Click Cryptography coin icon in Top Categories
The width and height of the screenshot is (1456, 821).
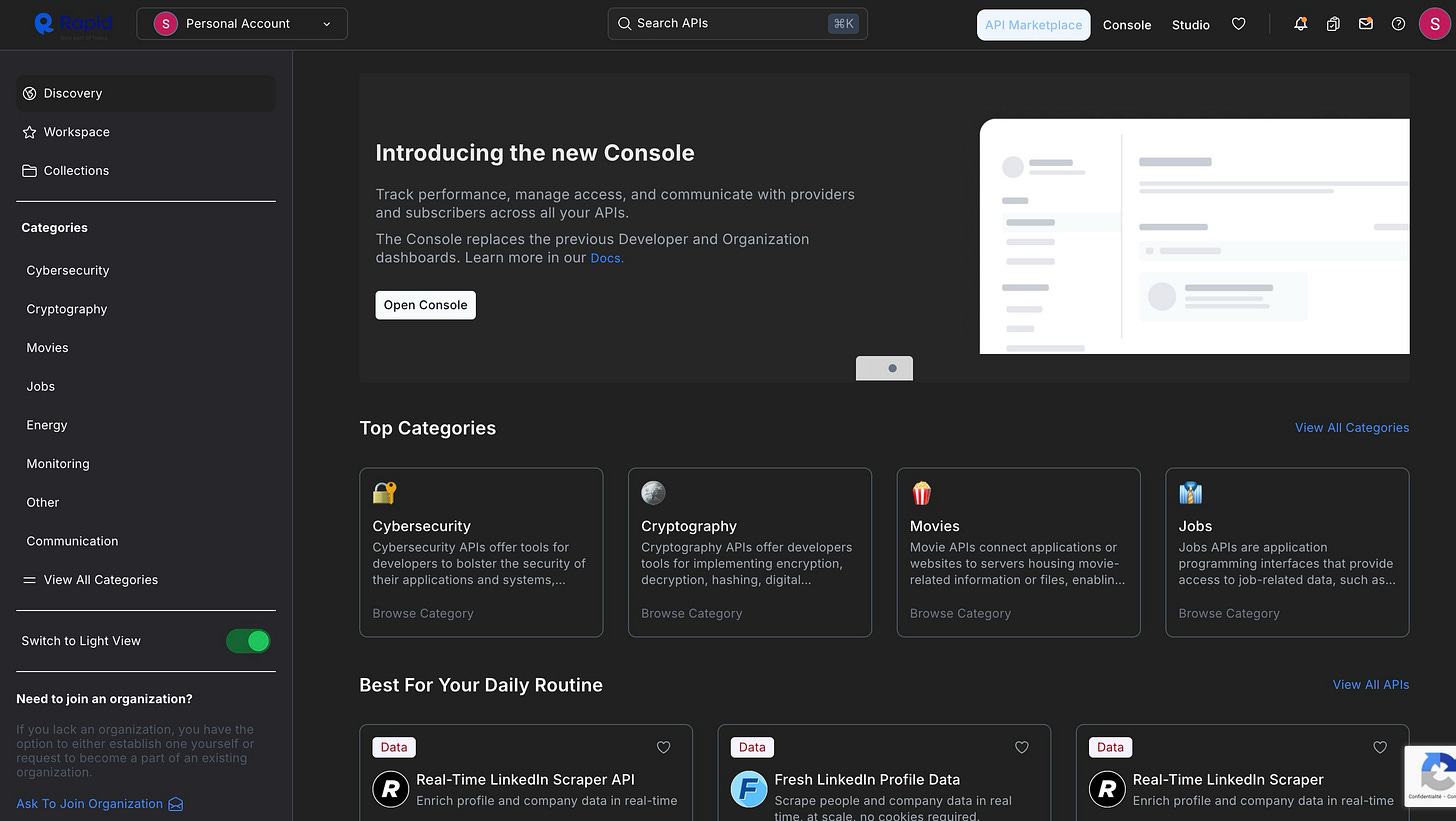click(653, 493)
